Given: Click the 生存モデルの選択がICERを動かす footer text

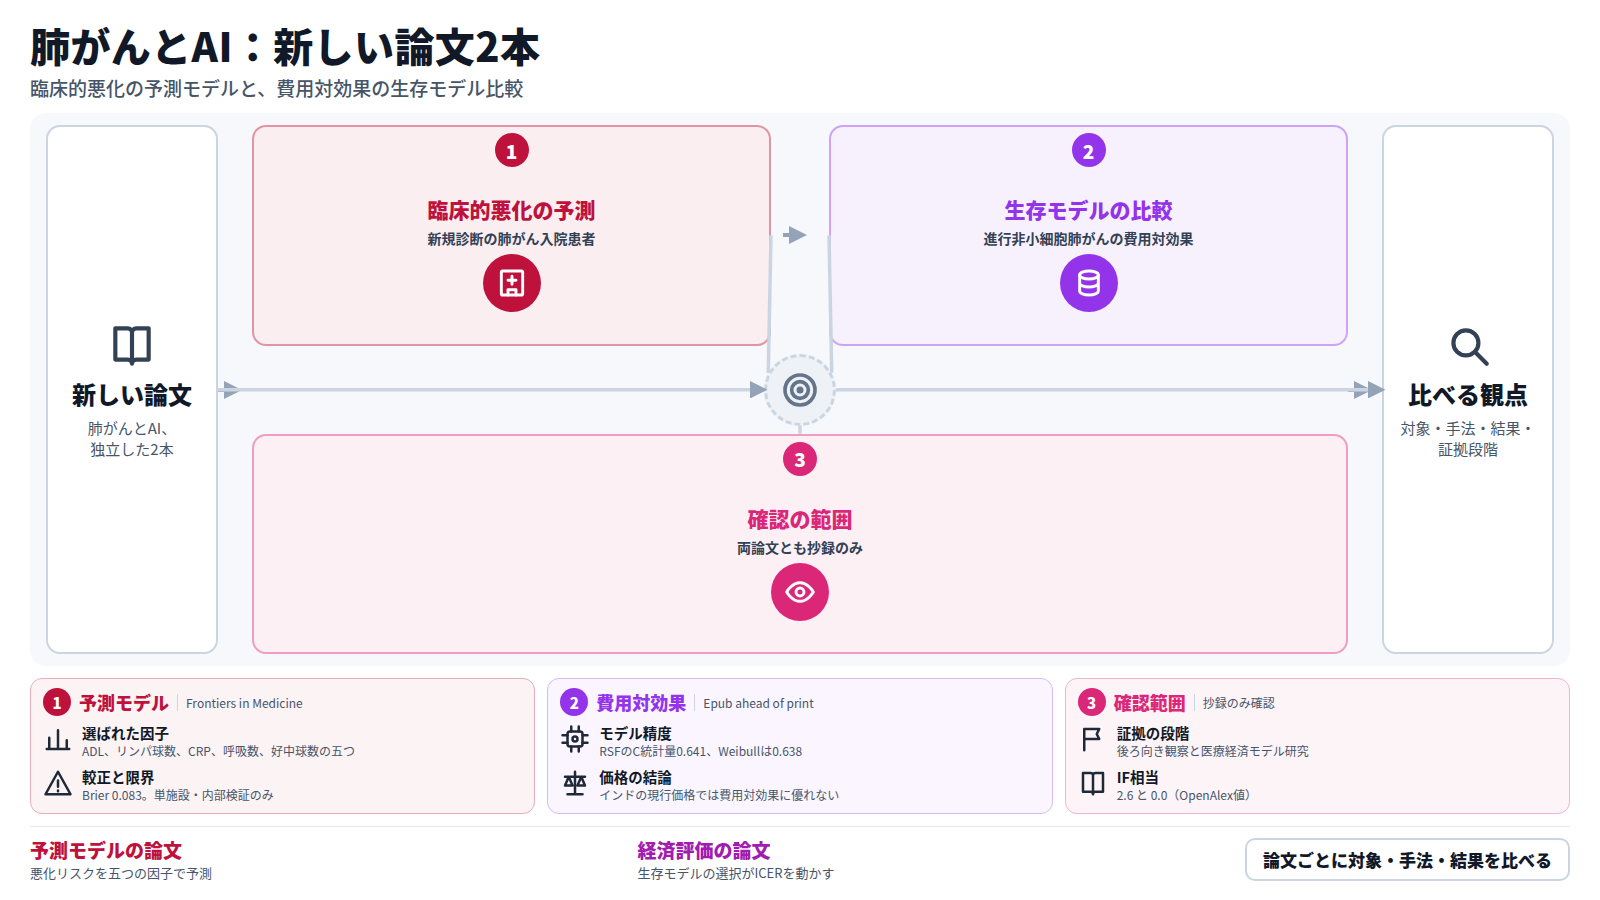Looking at the screenshot, I should pyautogui.click(x=736, y=874).
